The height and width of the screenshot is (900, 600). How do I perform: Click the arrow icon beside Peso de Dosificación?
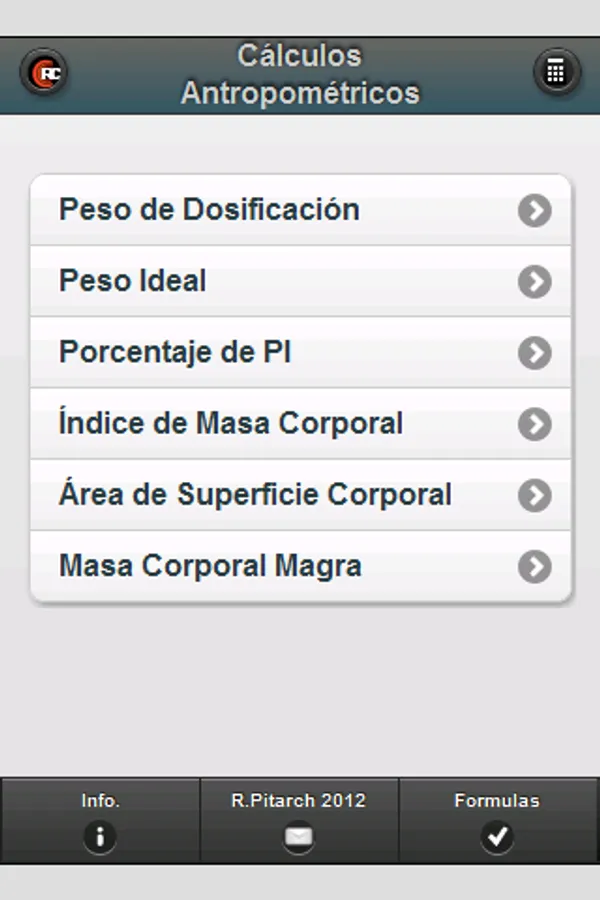point(535,210)
